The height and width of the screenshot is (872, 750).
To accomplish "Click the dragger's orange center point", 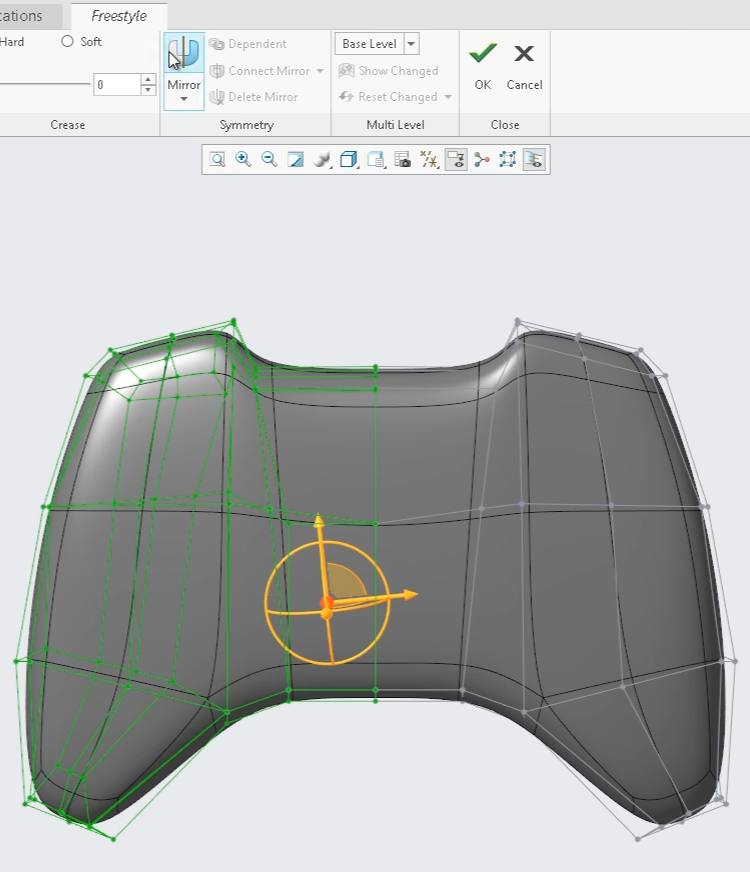I will point(326,602).
